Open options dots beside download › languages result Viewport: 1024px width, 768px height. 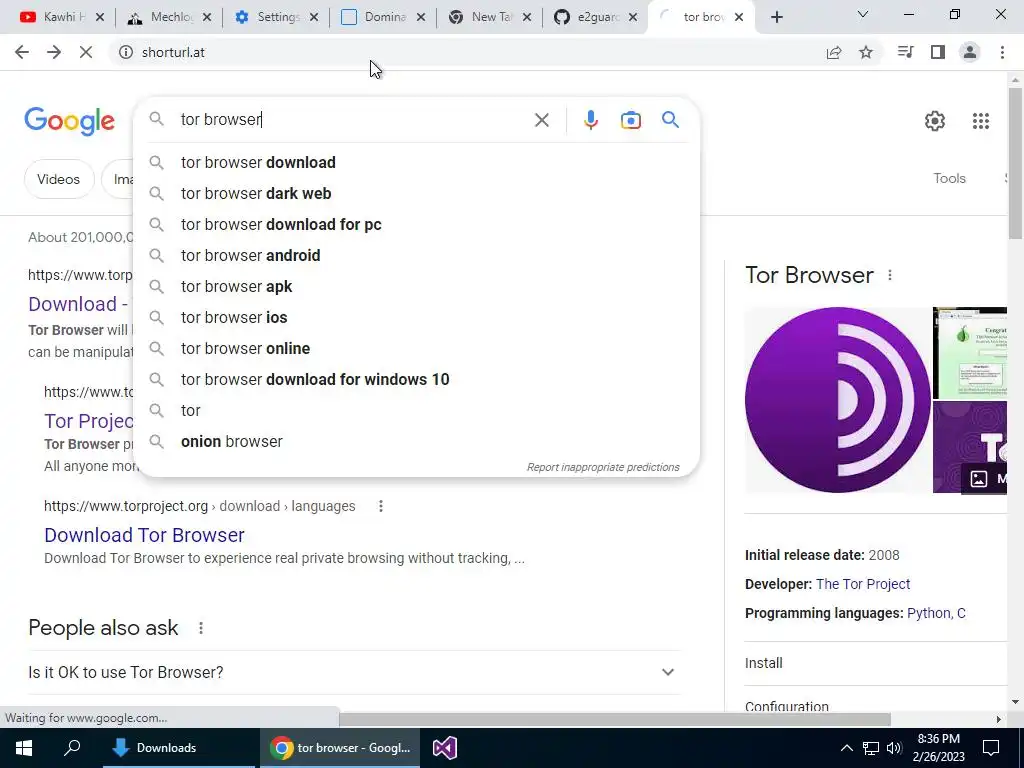(381, 506)
